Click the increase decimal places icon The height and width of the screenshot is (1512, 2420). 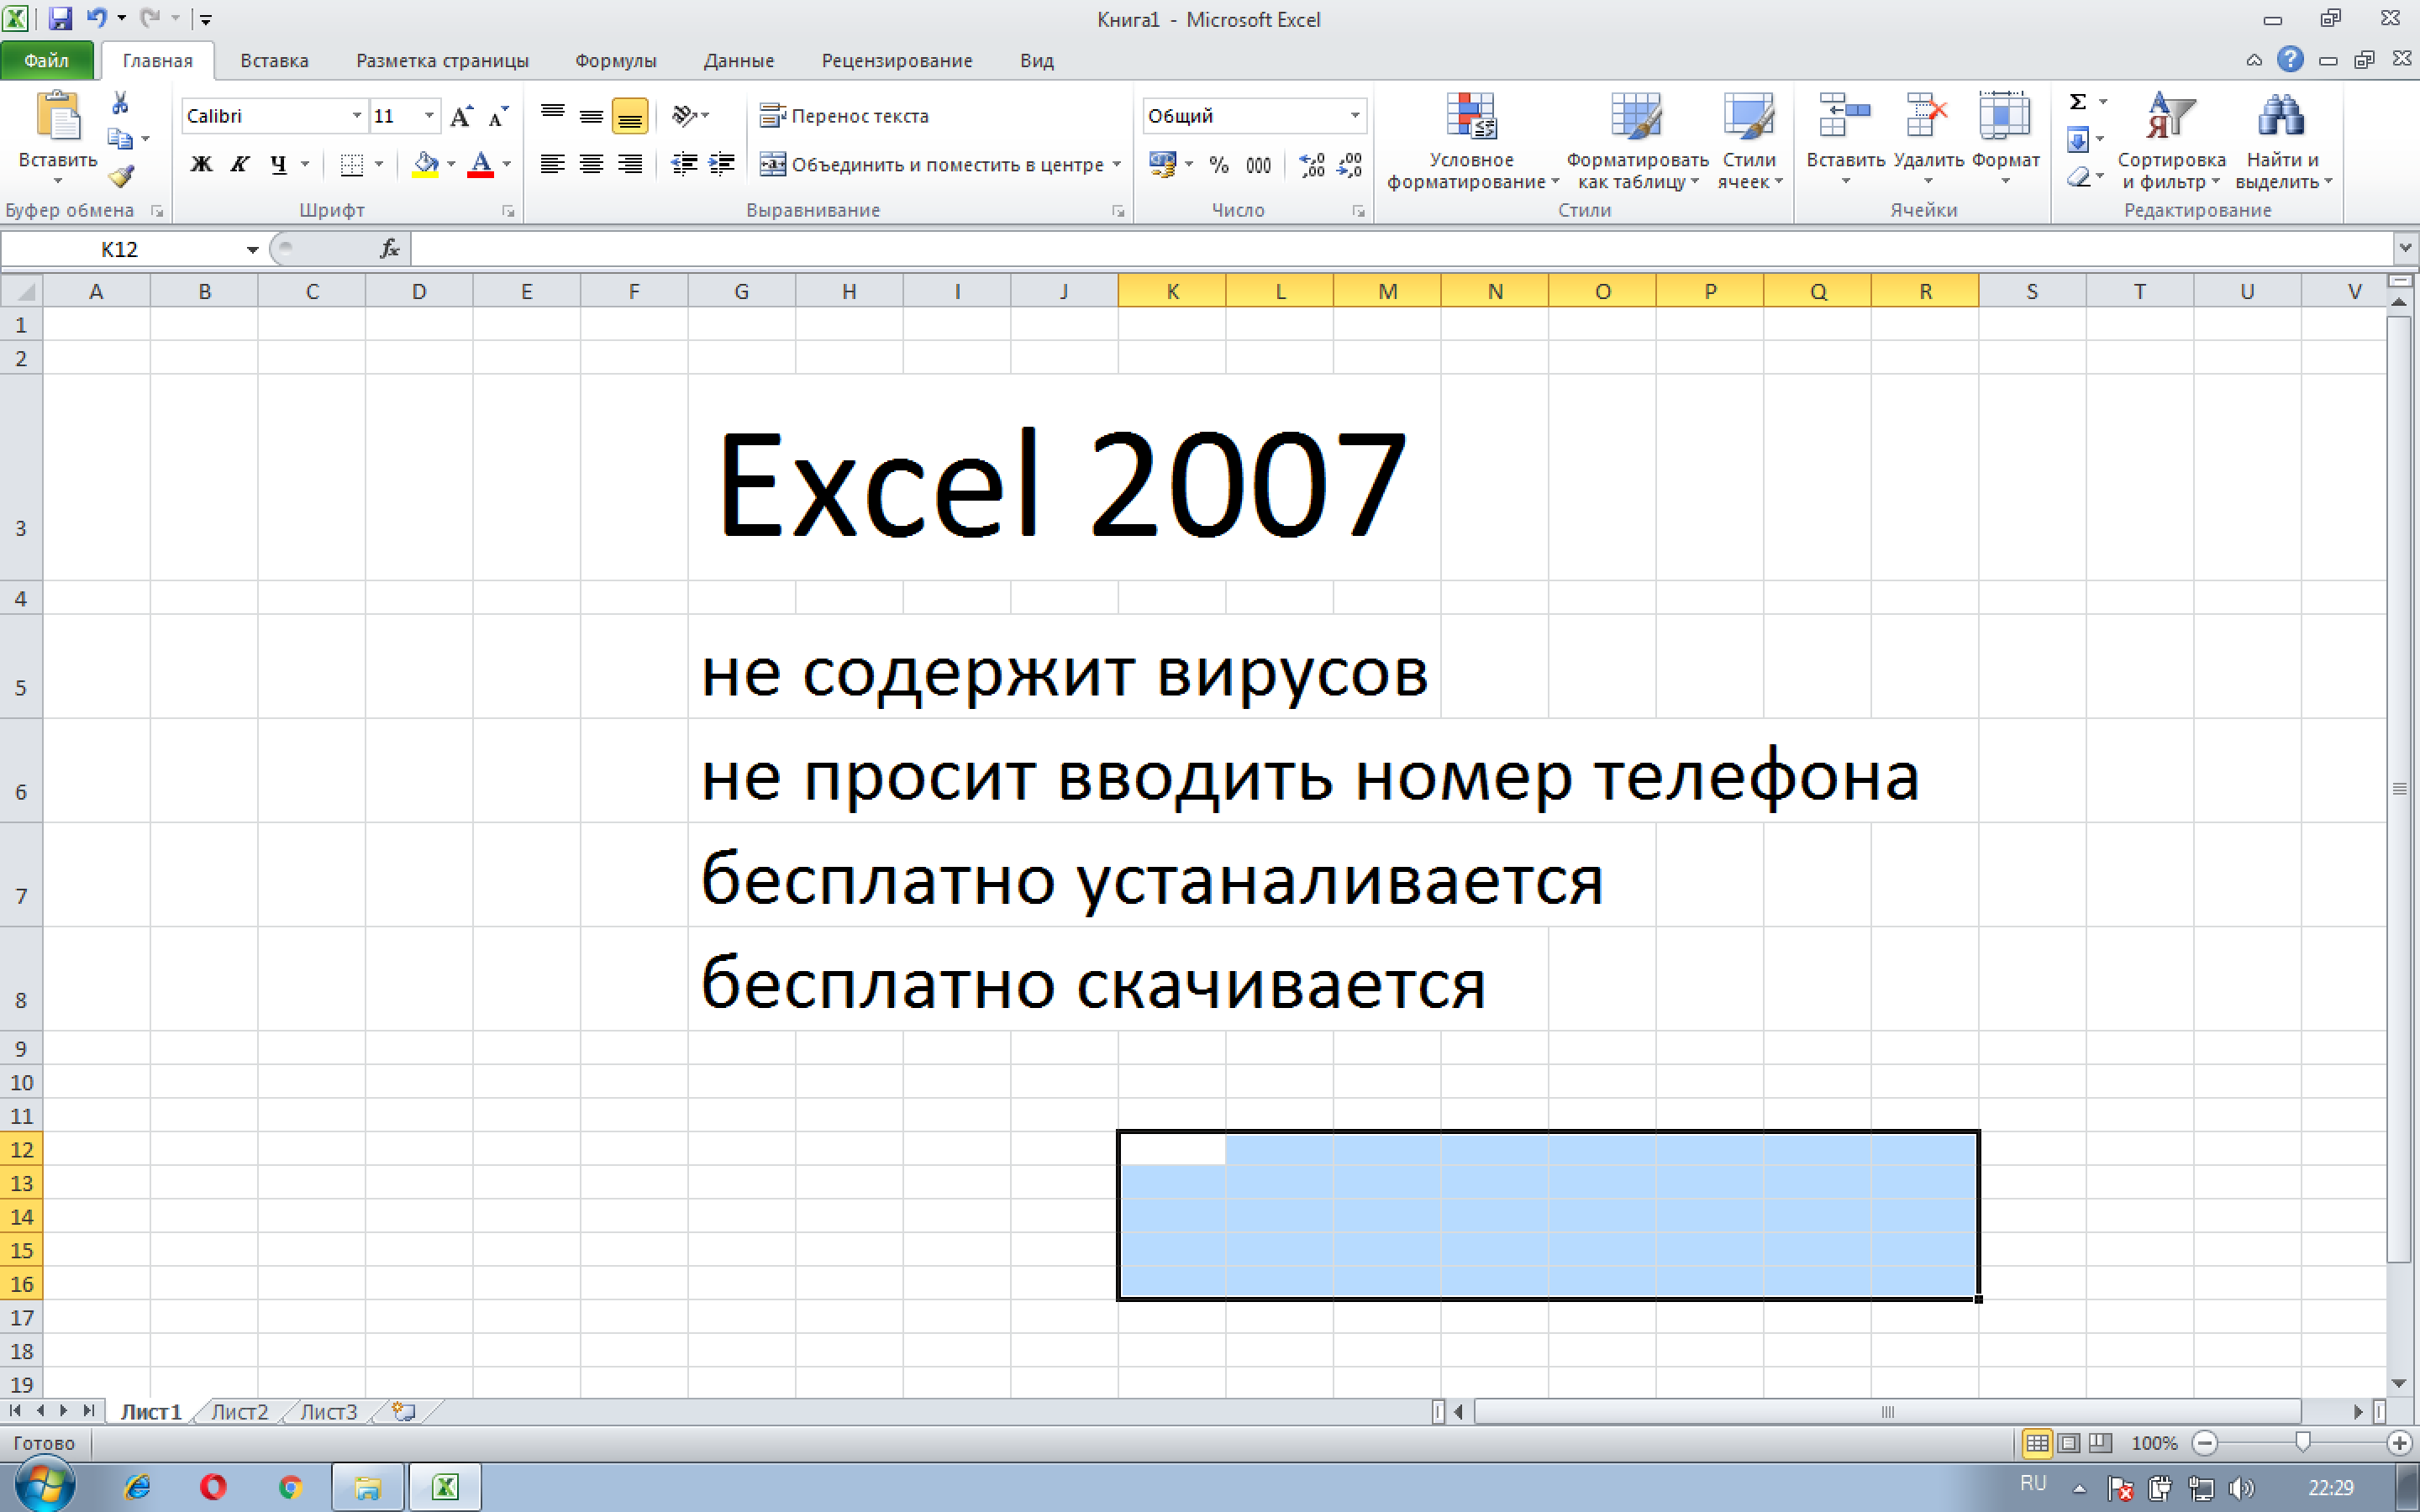pos(1311,165)
